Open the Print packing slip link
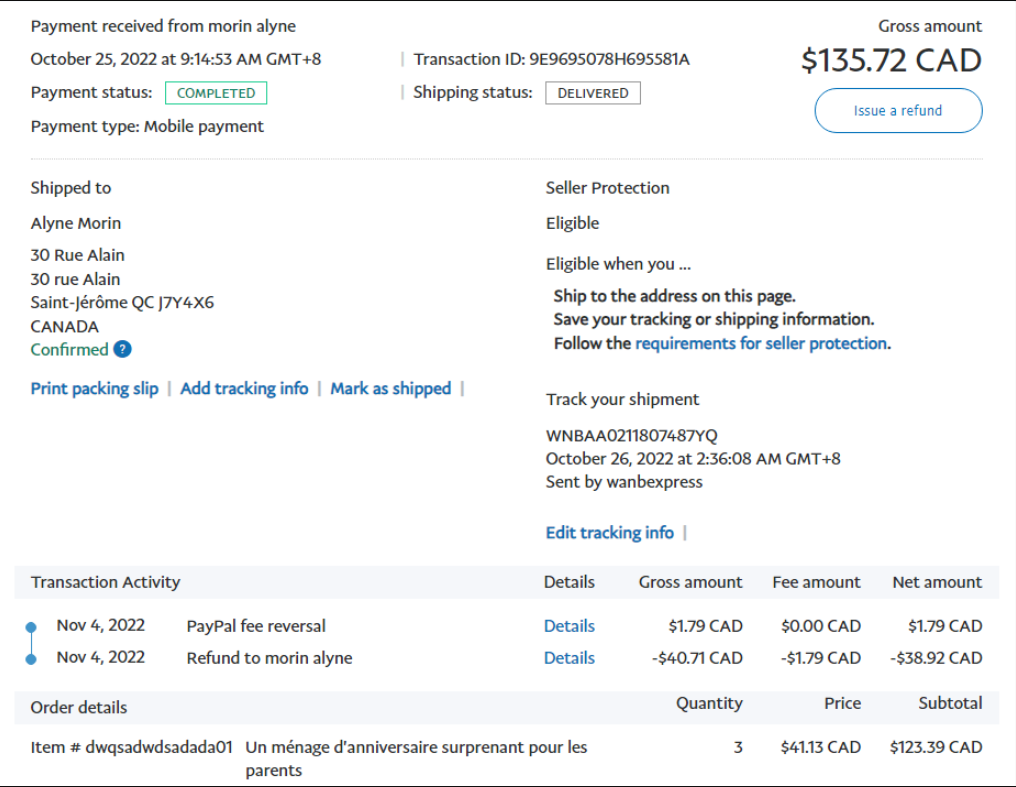The image size is (1016, 787). pos(94,388)
